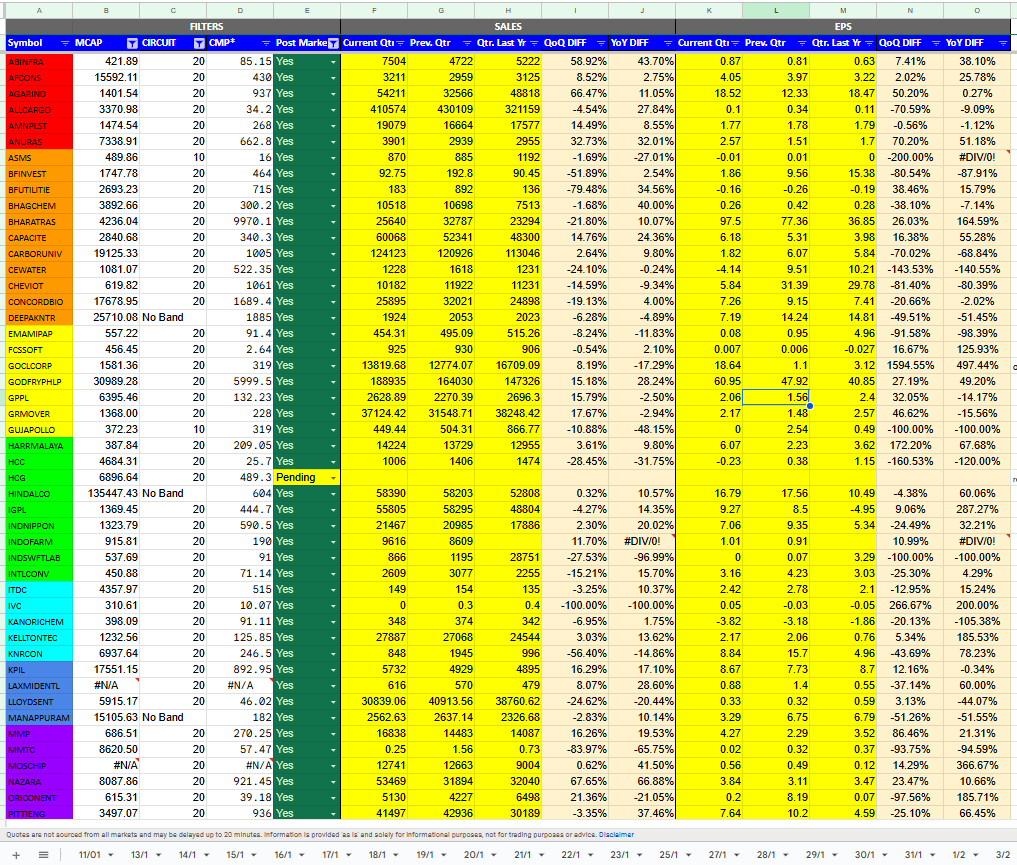
Task: Open Sales Prev. Qtr filter icon
Action: [467, 43]
